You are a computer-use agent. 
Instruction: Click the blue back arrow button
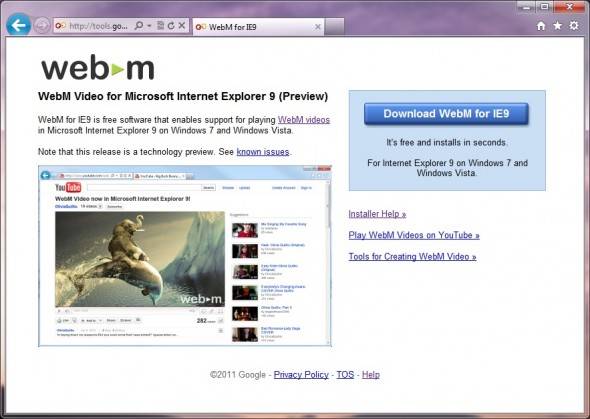tap(18, 25)
